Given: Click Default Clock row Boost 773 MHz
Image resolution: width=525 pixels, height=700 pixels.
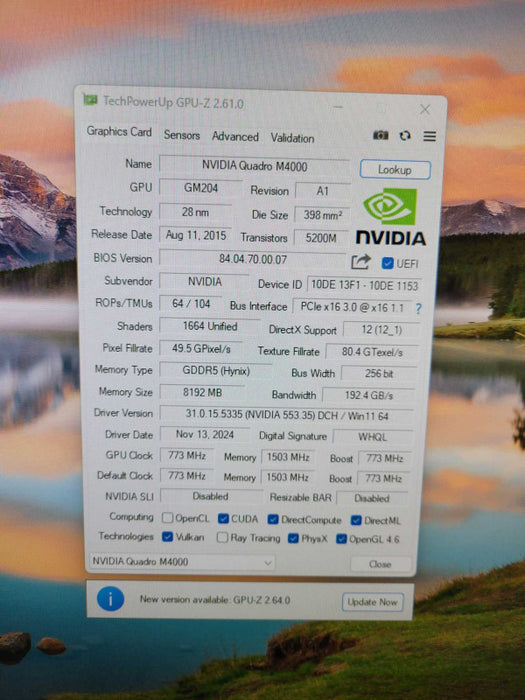Looking at the screenshot, I should (x=383, y=479).
